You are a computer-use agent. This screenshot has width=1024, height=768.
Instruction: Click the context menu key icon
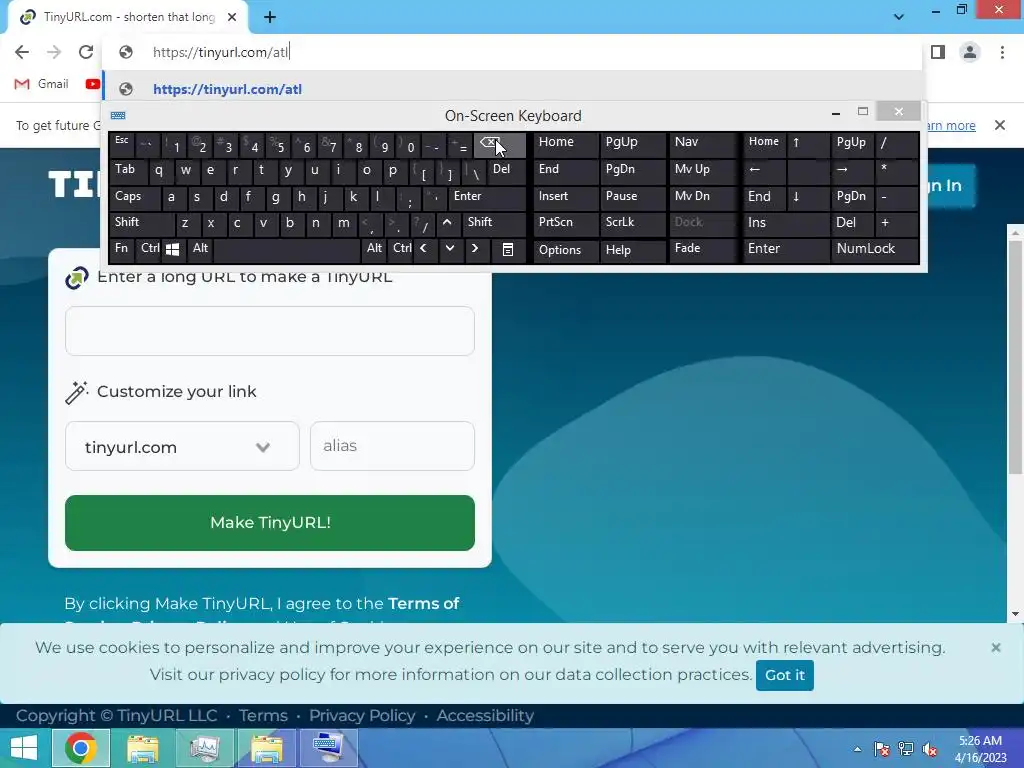pos(508,249)
